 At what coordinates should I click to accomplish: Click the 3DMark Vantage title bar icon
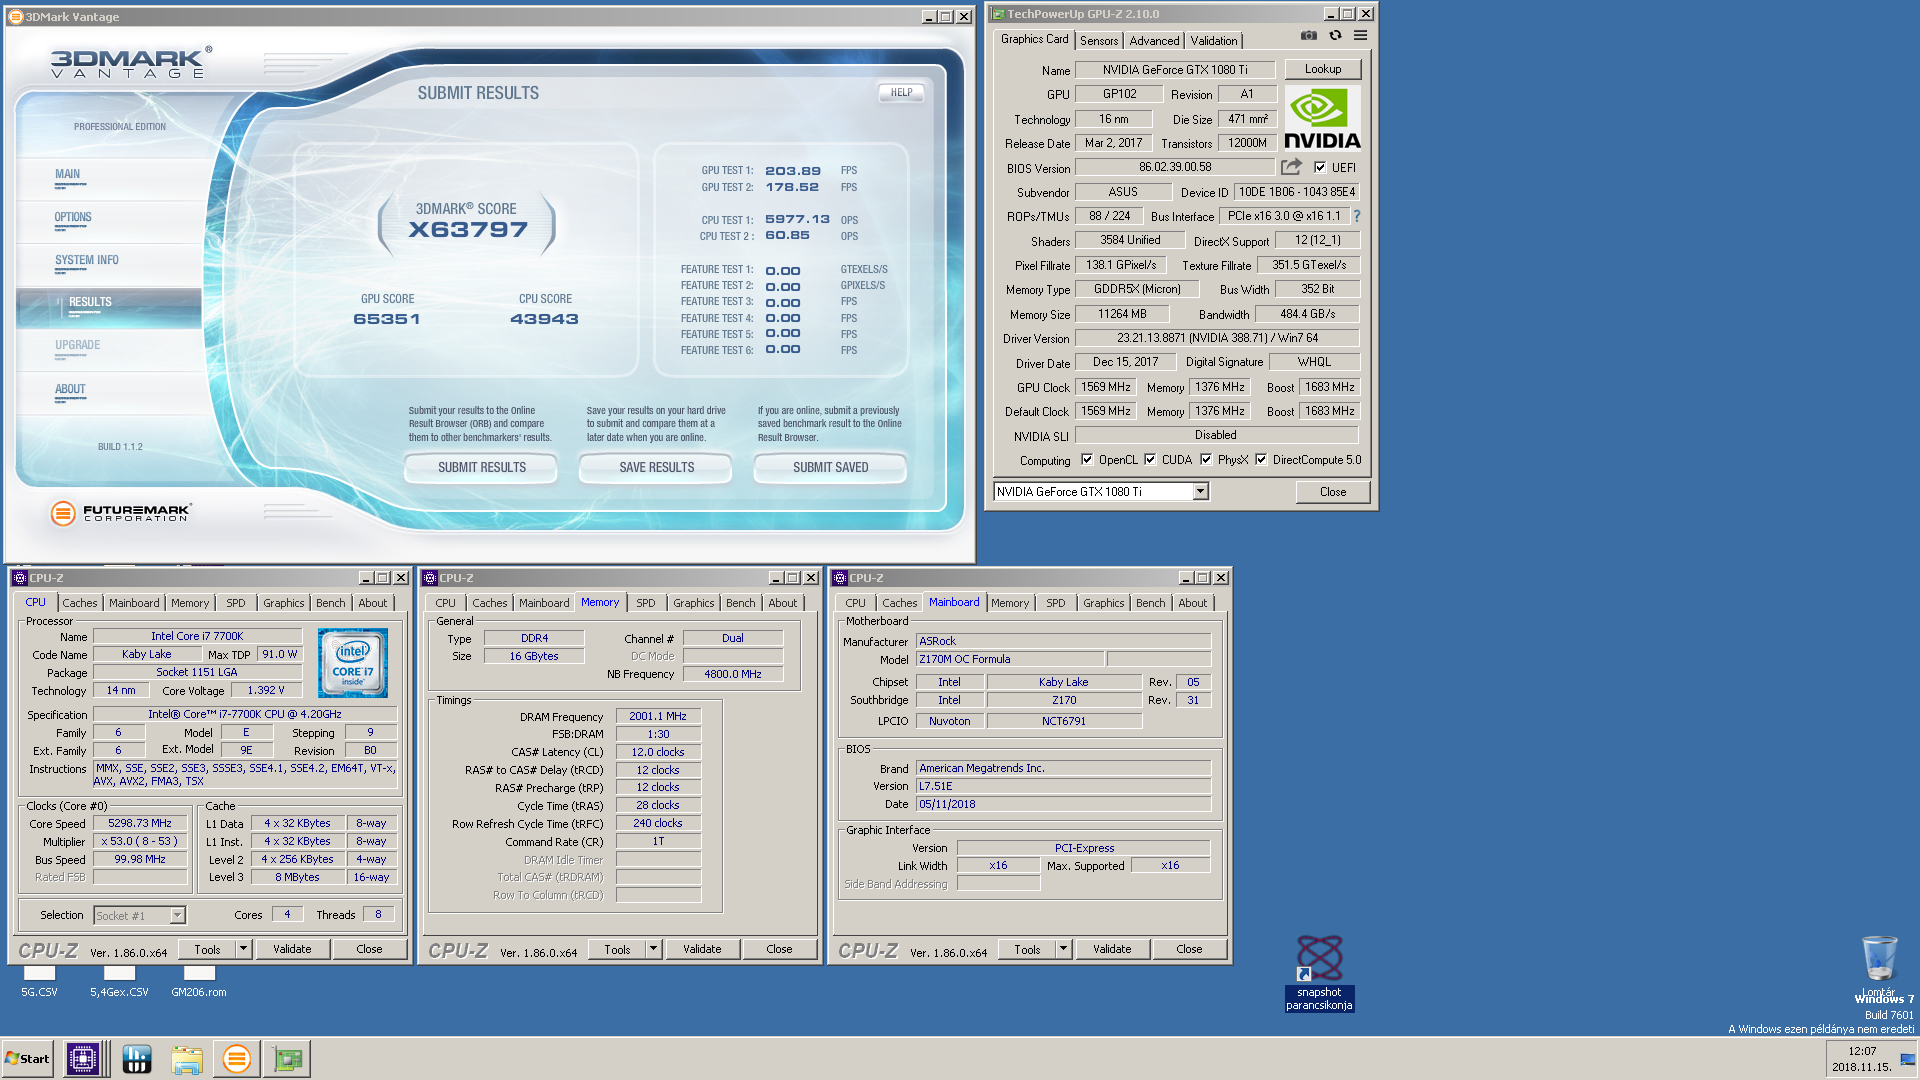tap(15, 16)
